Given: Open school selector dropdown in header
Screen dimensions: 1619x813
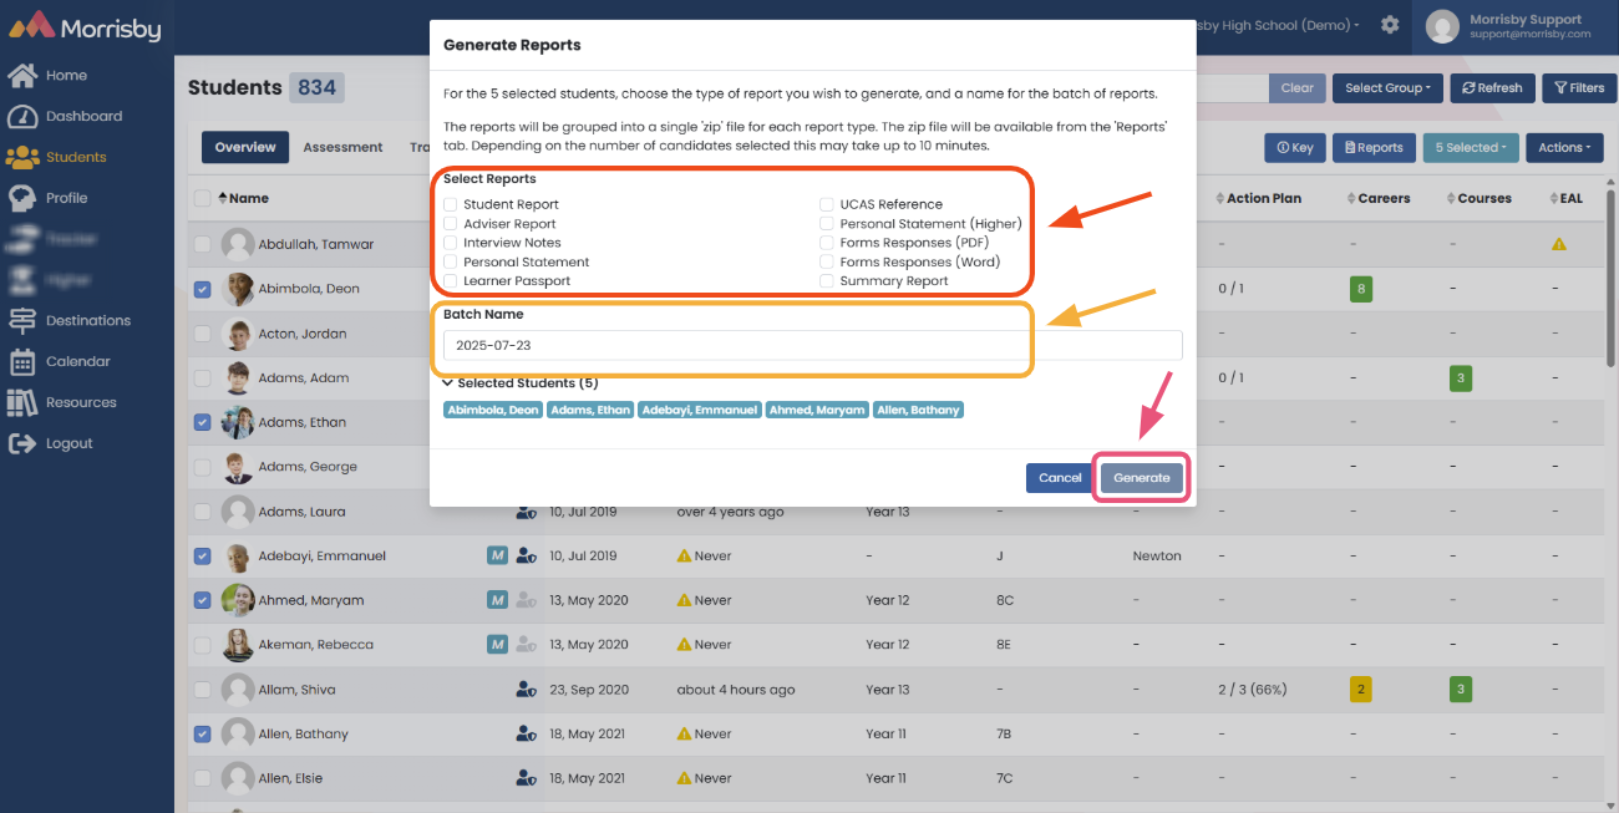Looking at the screenshot, I should 1278,25.
